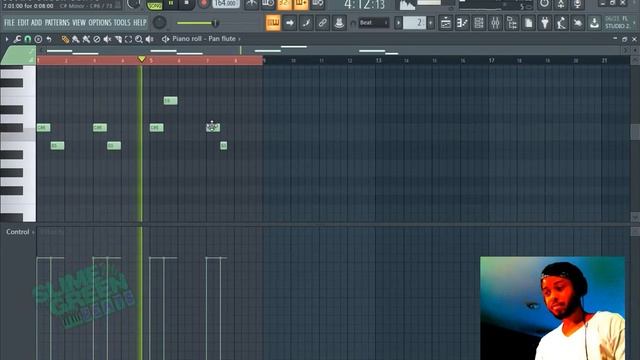The image size is (640, 360).
Task: Open the Playlist view icon
Action: pyautogui.click(x=446, y=23)
